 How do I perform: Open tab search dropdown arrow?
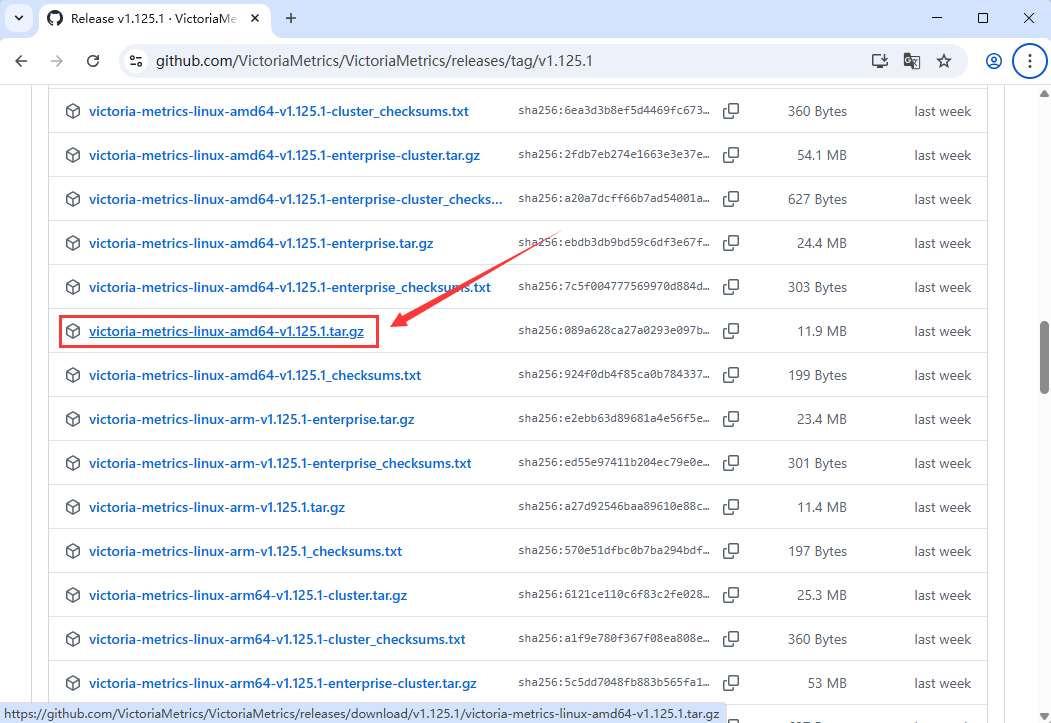pos(19,18)
